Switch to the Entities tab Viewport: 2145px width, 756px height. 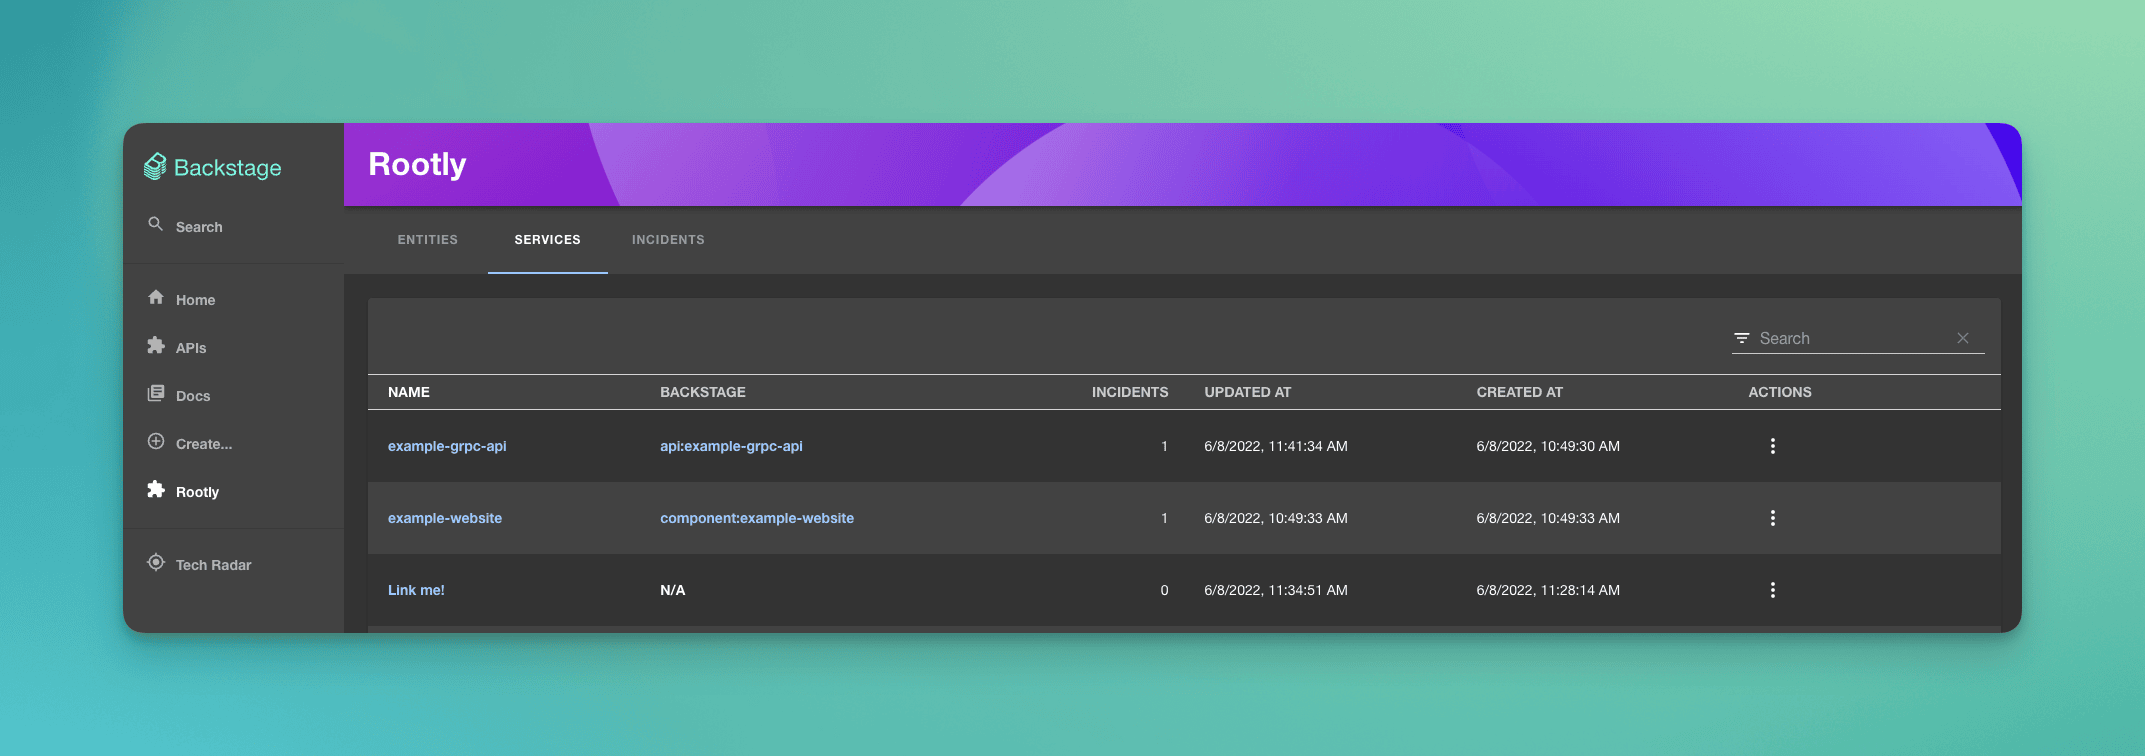[x=427, y=240]
